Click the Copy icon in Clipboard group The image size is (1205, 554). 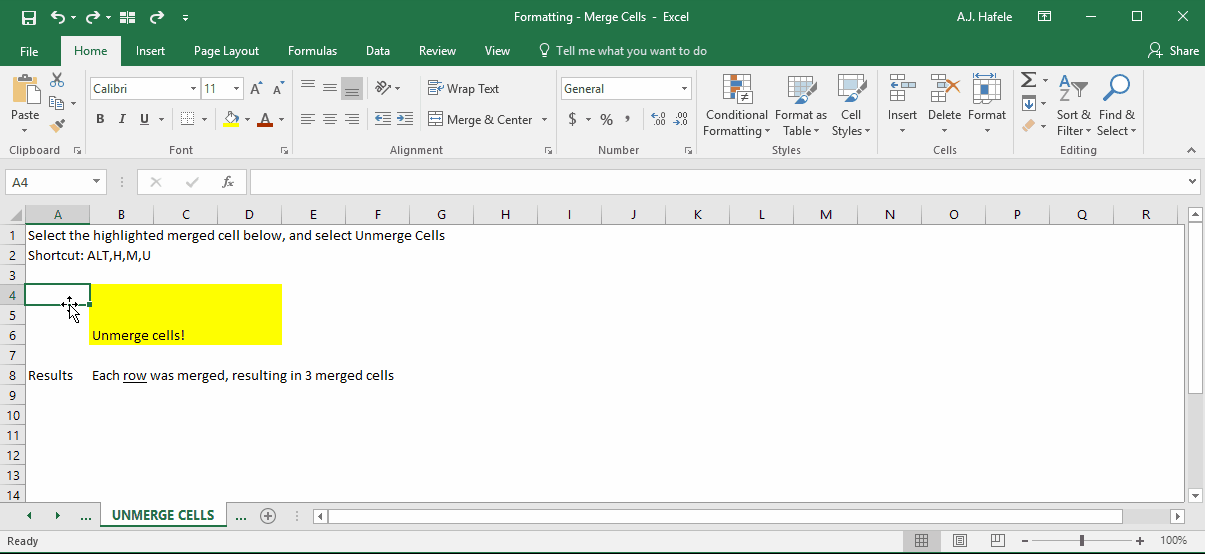57,103
